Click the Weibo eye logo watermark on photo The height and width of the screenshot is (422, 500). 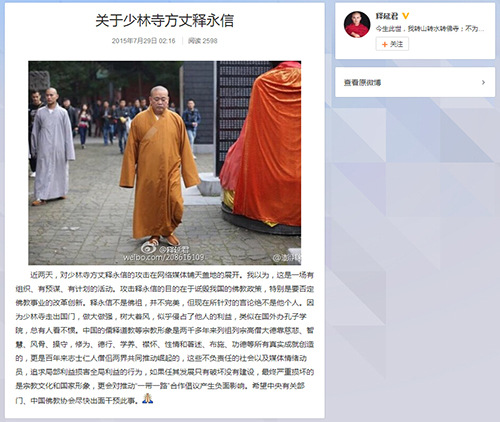click(148, 248)
